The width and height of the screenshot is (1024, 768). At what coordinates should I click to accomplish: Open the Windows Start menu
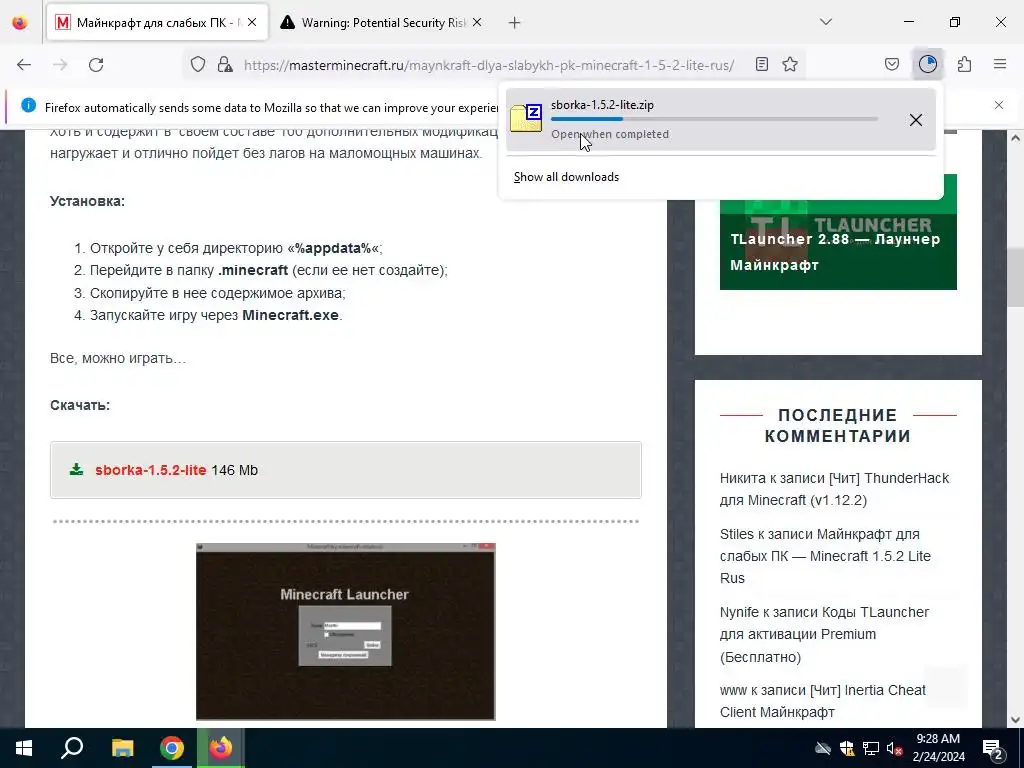click(x=24, y=748)
